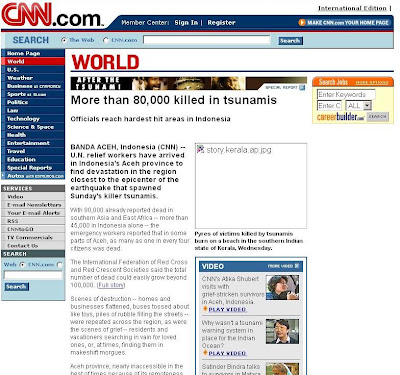Open the Business section
Viewport: 400px width, 375px height.
point(33,86)
